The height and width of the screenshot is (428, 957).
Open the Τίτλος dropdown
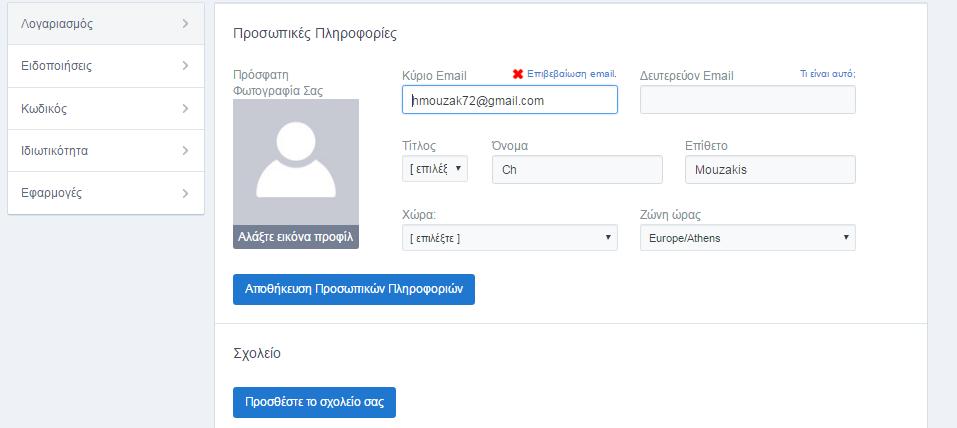point(435,169)
